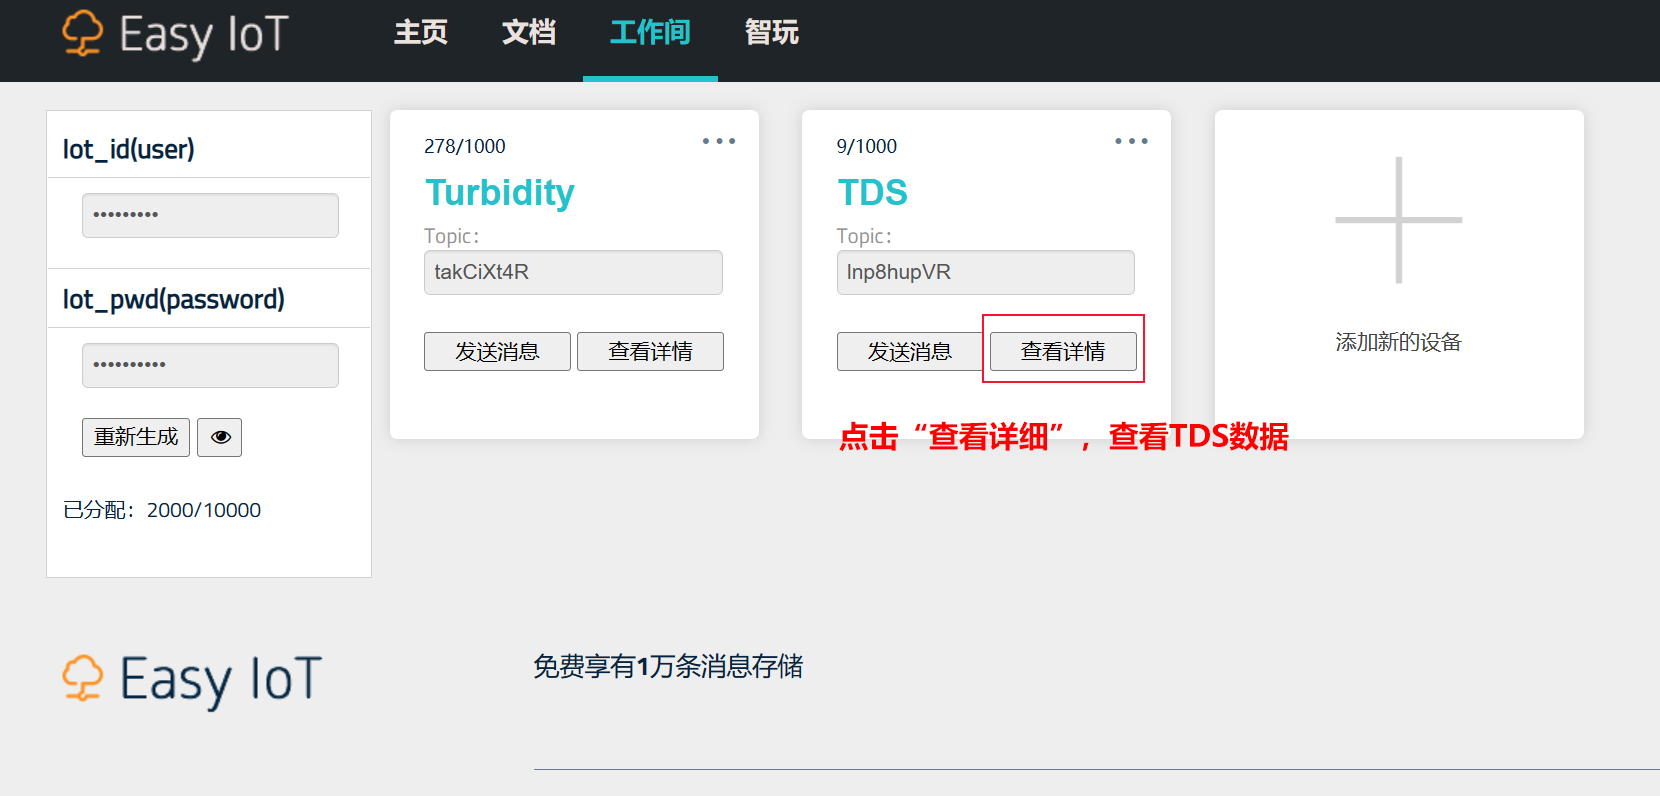Click the plus icon to add device
1660x796 pixels.
point(1399,220)
